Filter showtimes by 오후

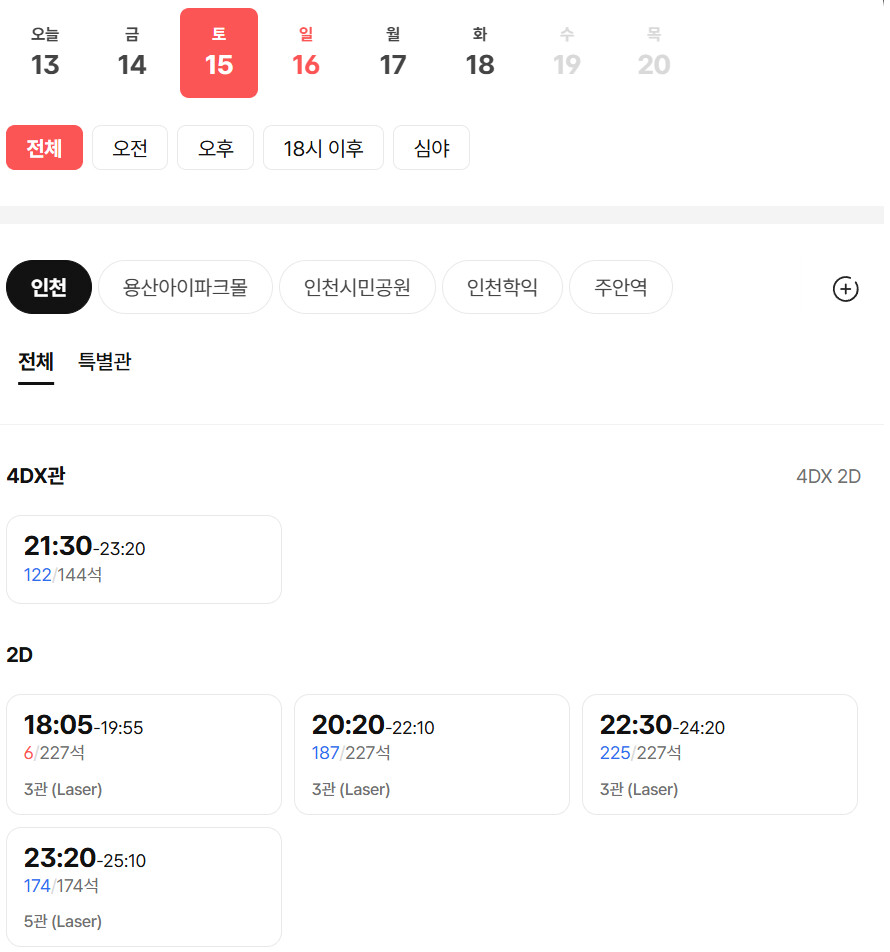pyautogui.click(x=215, y=148)
